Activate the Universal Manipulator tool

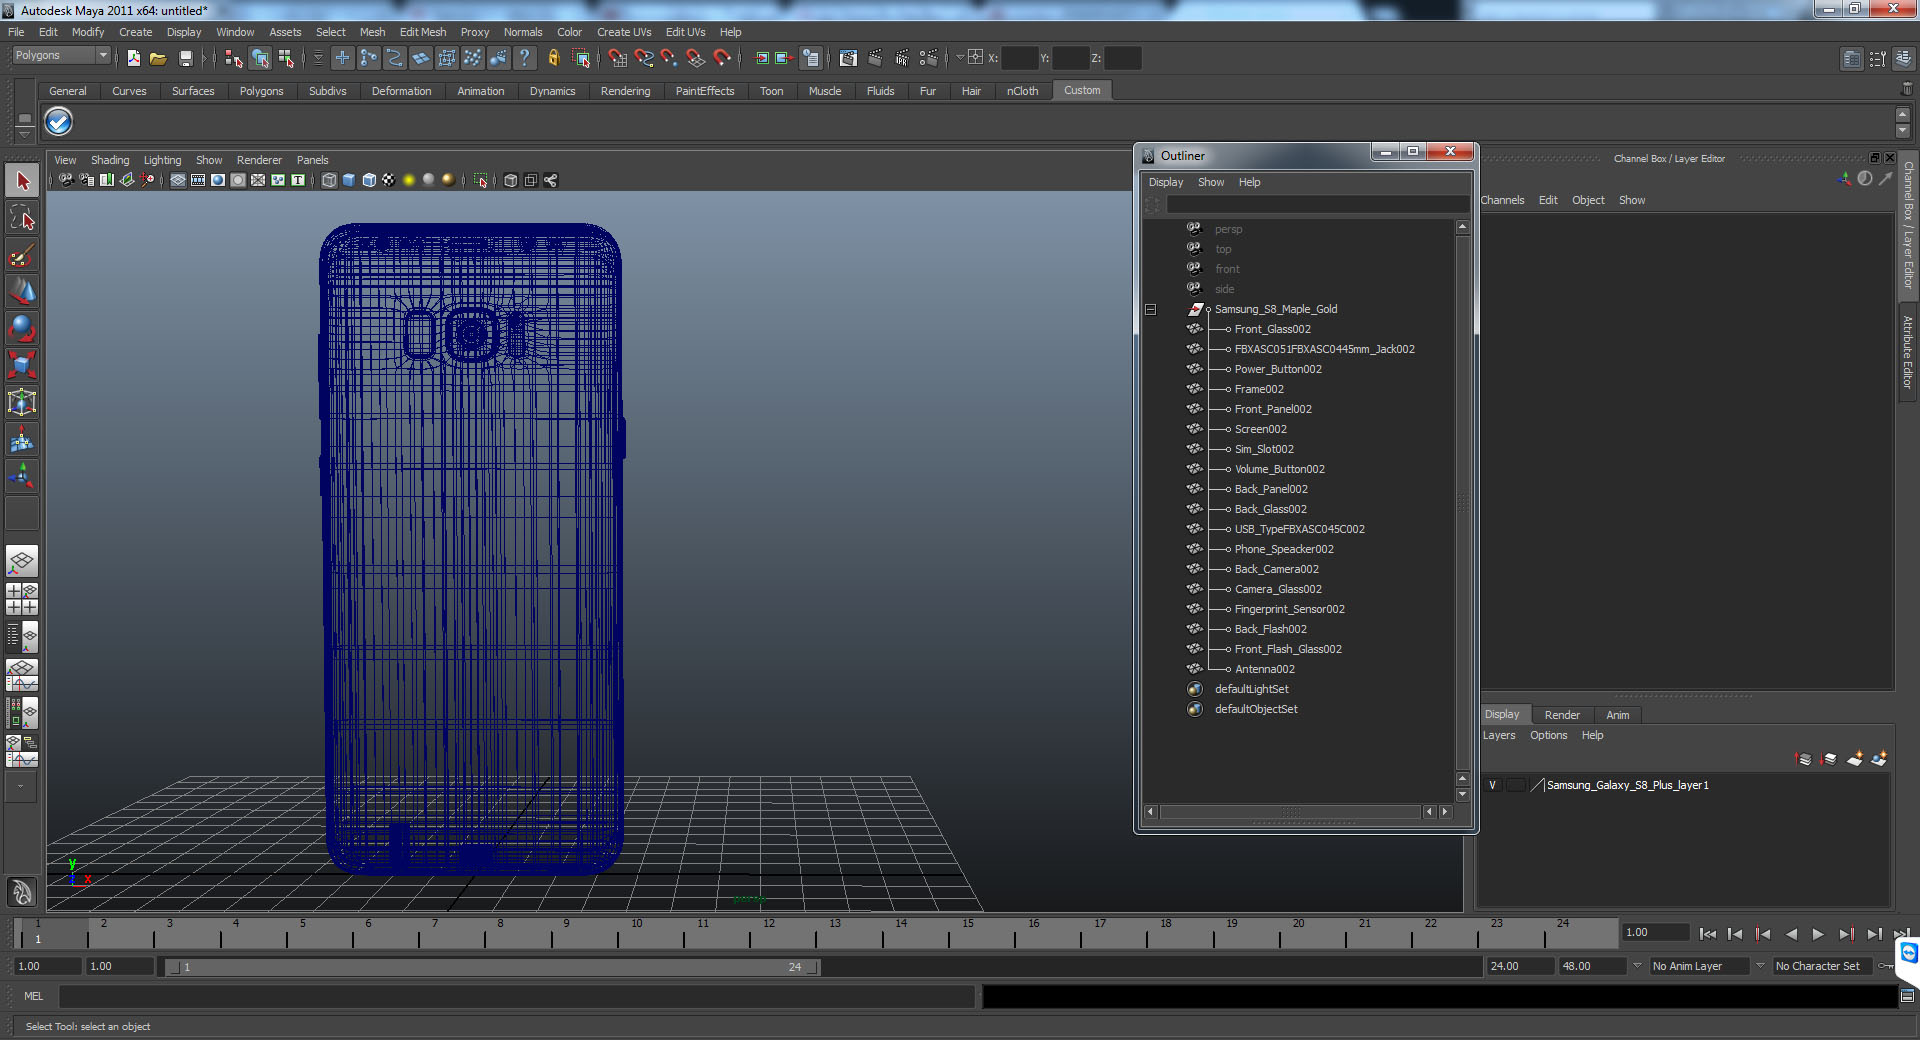22,402
